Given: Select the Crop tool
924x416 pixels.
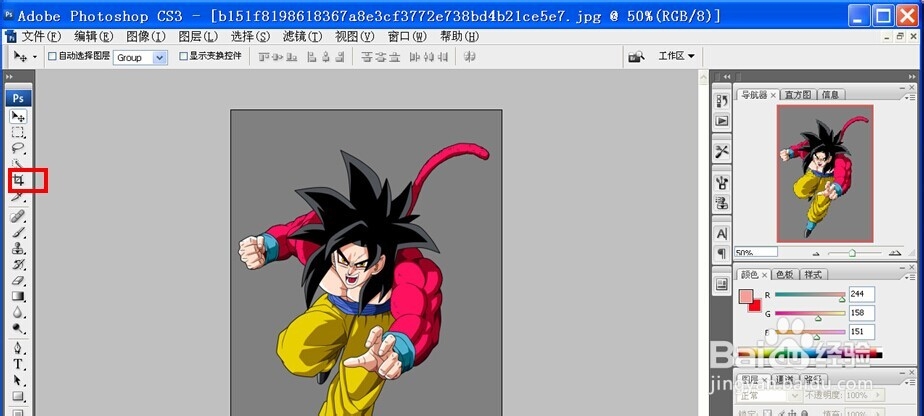Looking at the screenshot, I should coord(18,180).
